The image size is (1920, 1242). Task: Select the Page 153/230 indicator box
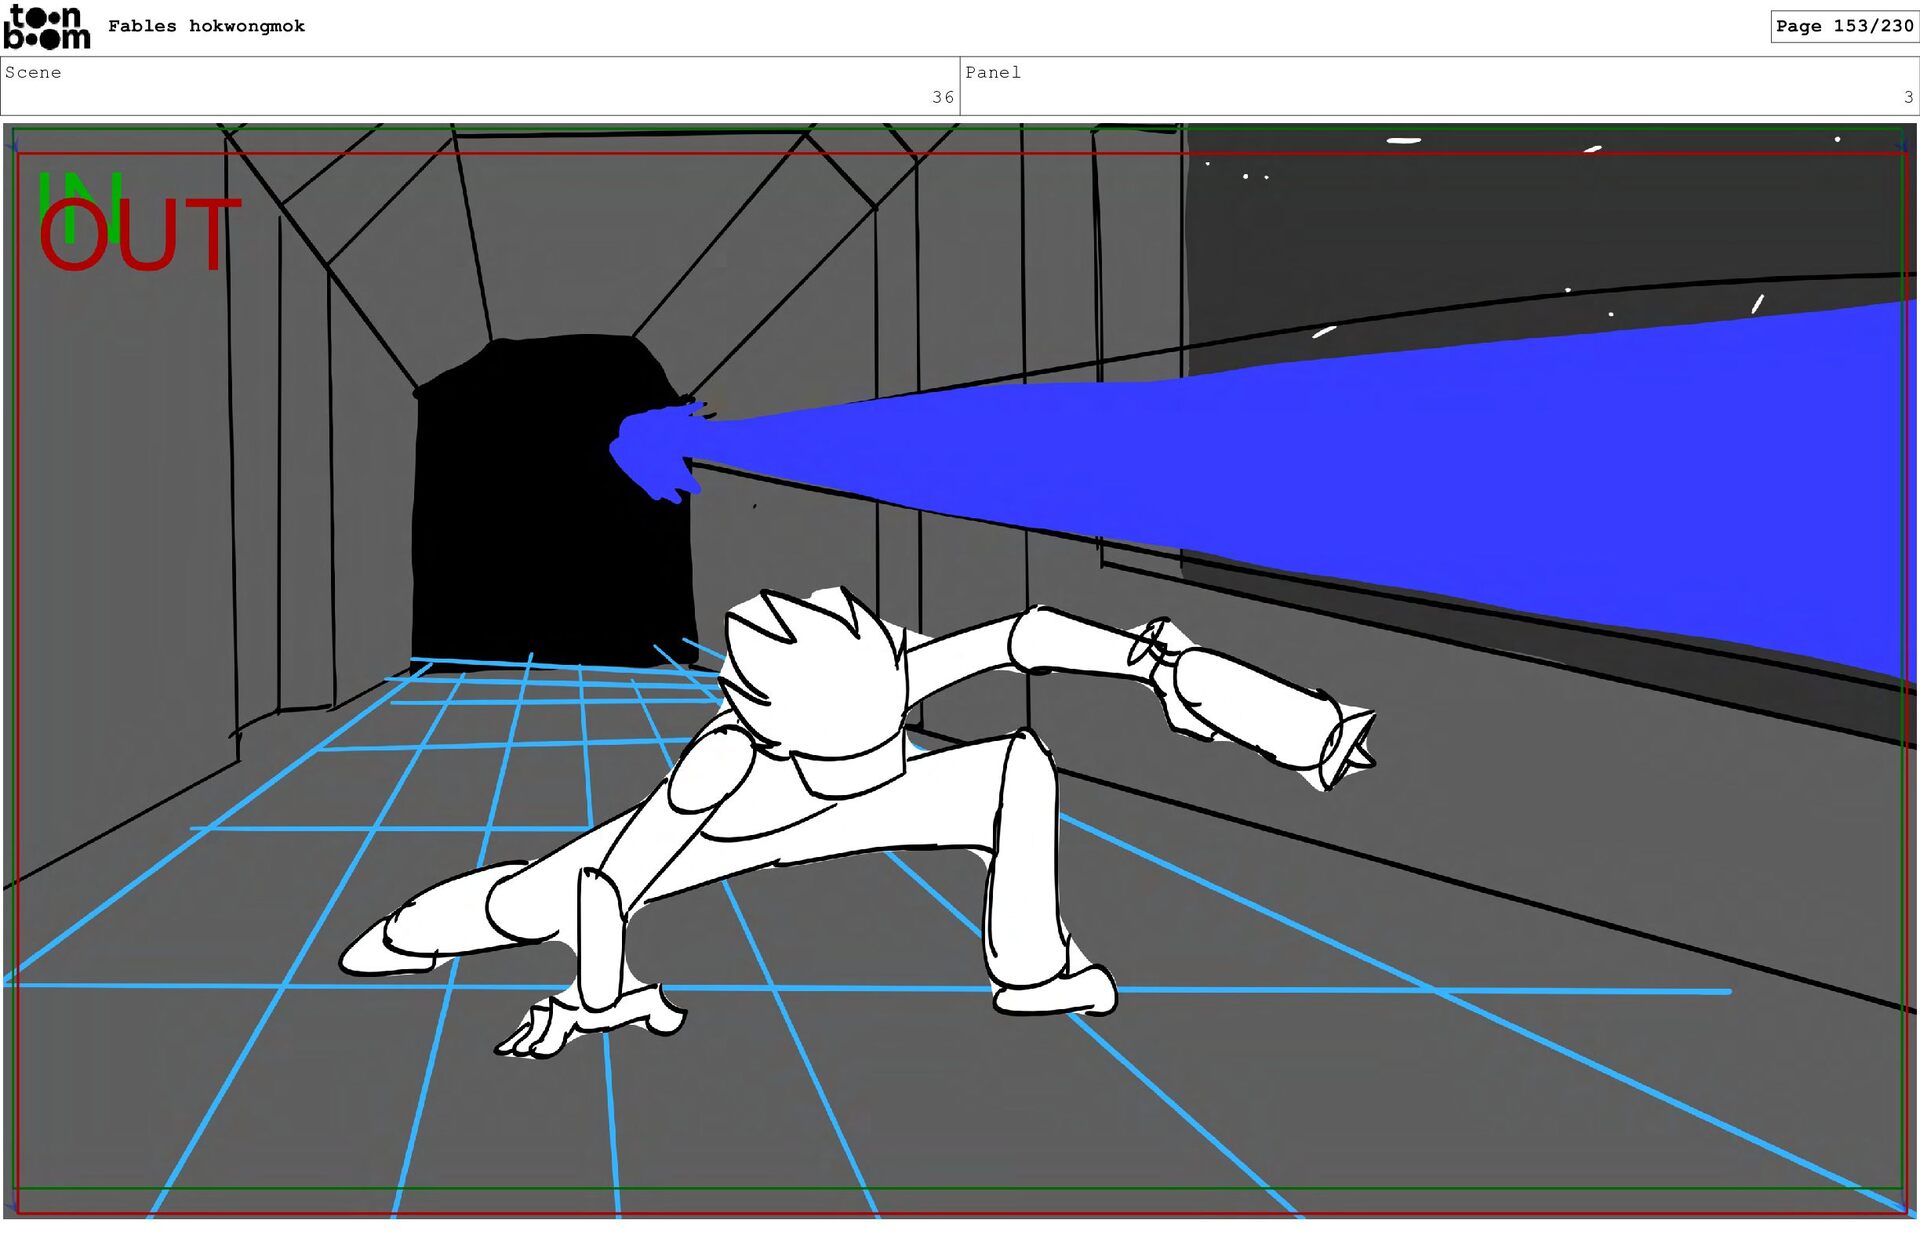[x=1843, y=26]
